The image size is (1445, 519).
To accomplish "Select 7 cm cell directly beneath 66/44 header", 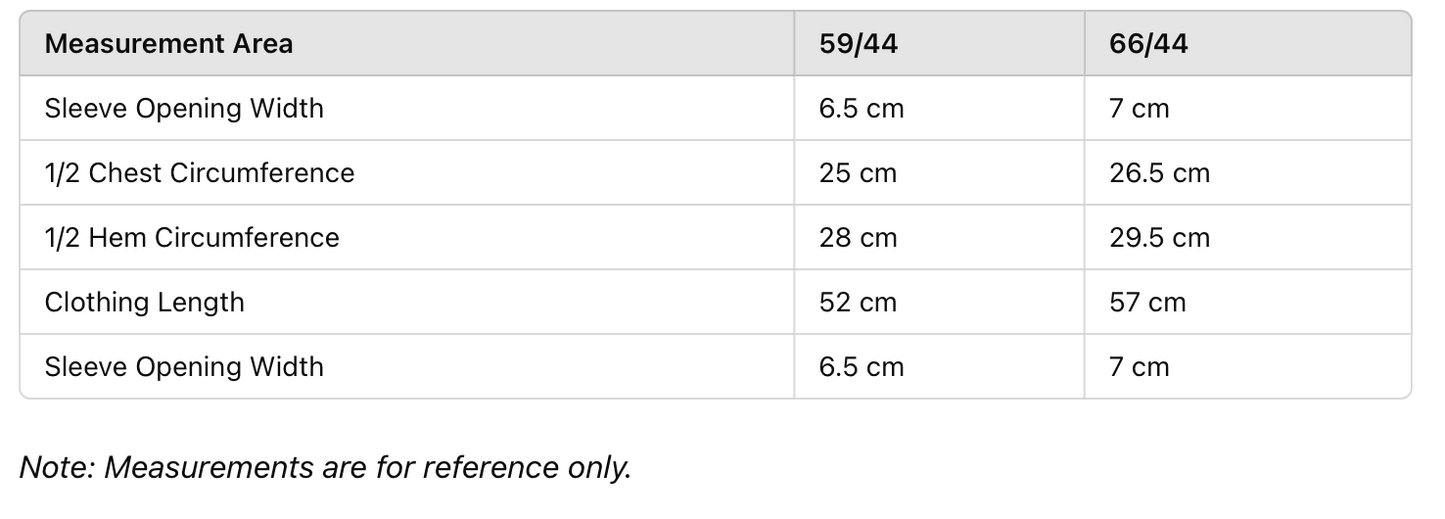I will click(1139, 108).
